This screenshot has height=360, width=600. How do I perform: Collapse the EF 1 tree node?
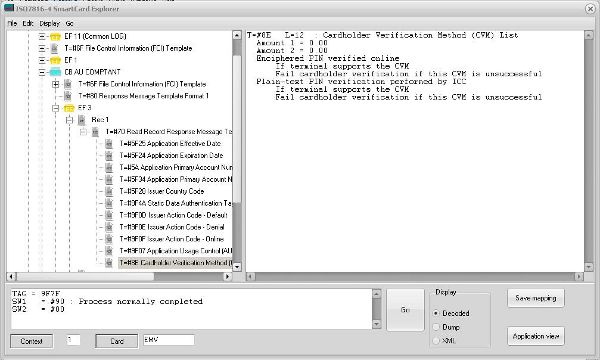(x=42, y=60)
